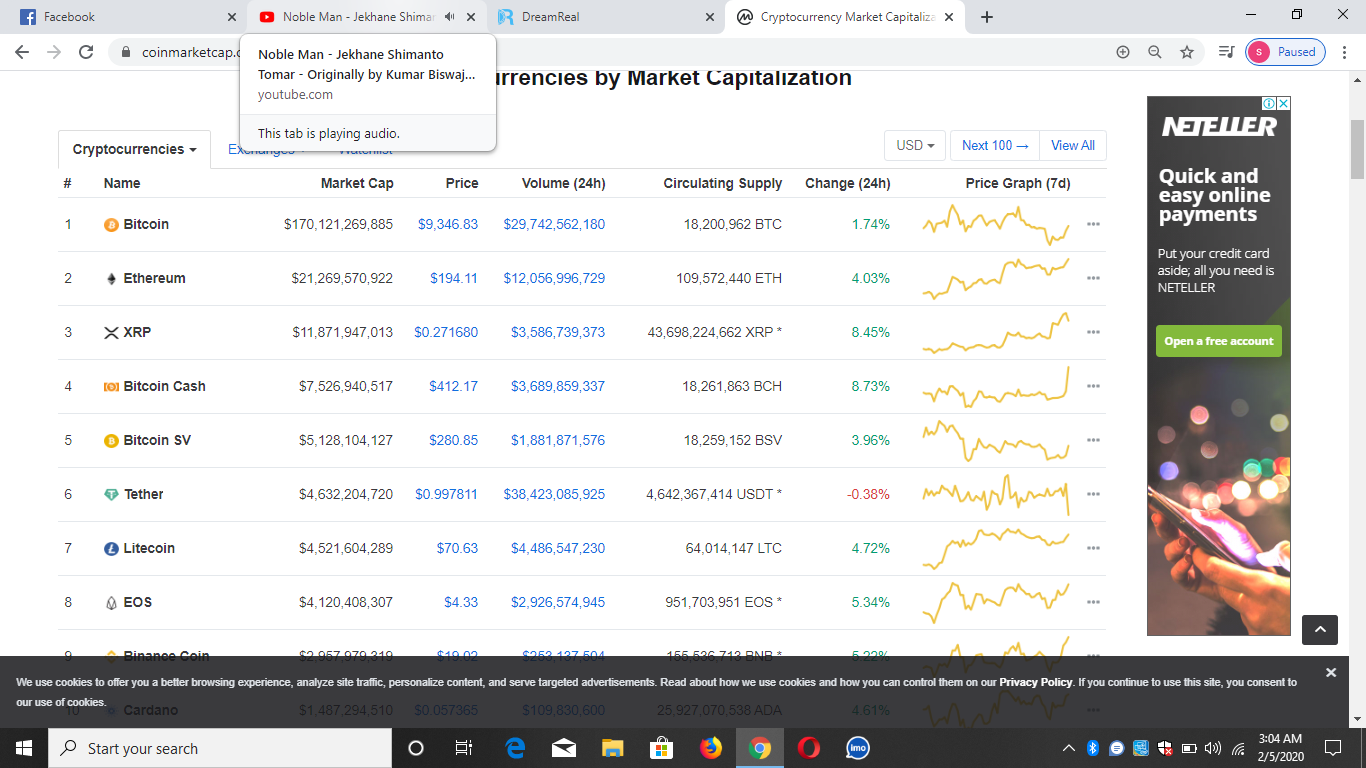Switch to the Facebook tab

coord(124,17)
